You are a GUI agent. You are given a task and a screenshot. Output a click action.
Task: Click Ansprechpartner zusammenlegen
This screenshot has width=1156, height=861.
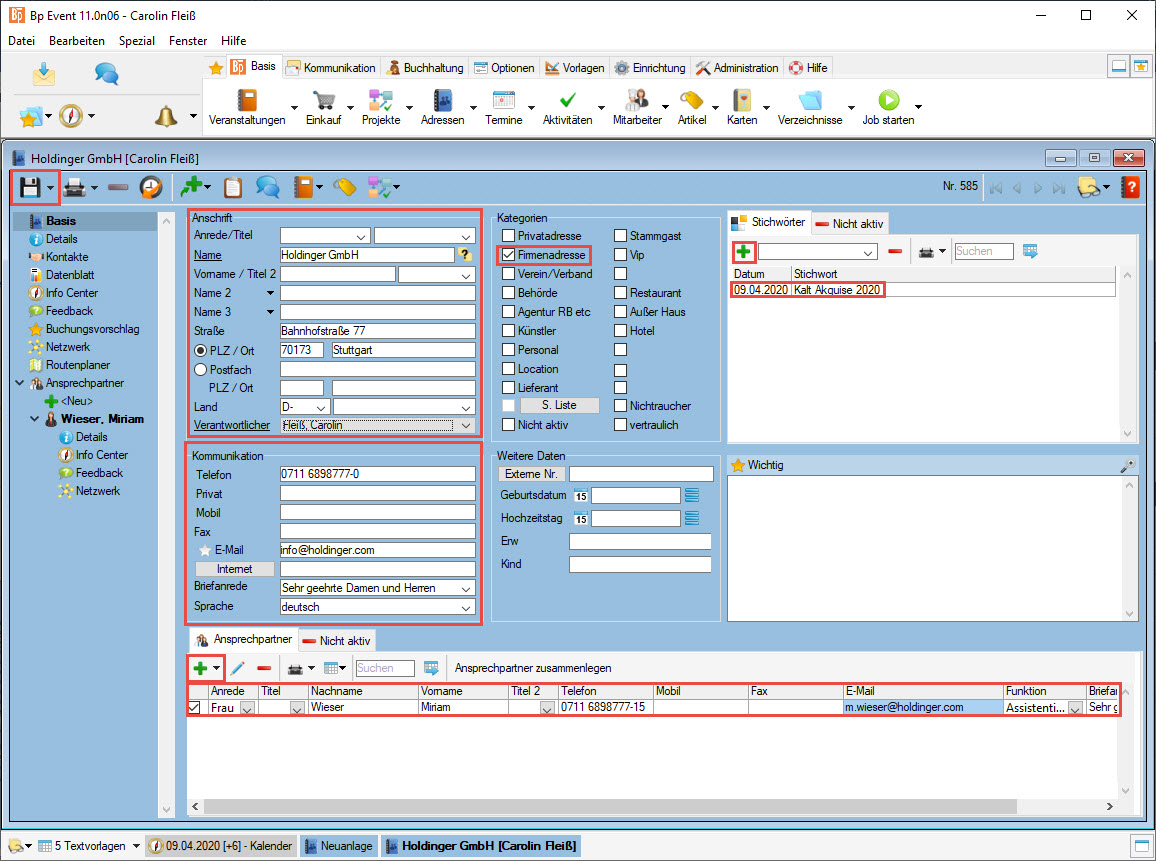click(533, 668)
